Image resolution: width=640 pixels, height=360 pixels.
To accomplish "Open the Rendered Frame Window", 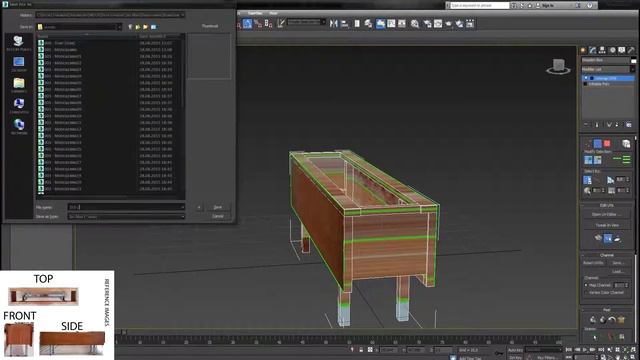I will [438, 24].
